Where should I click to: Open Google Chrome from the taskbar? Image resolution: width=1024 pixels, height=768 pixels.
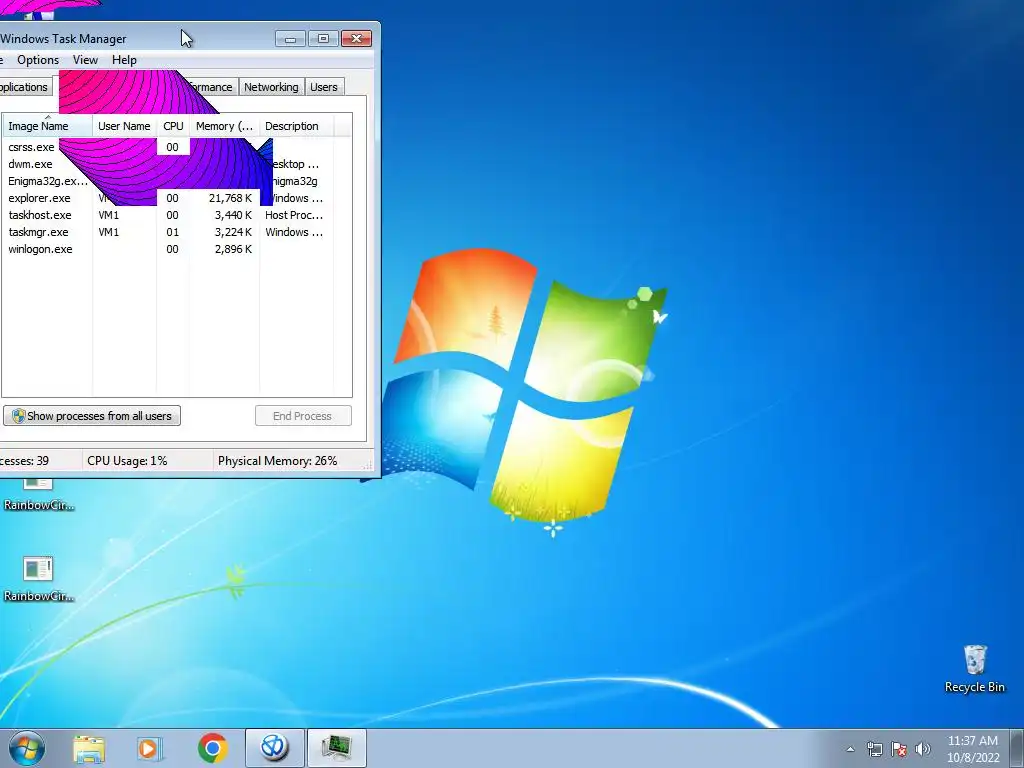pyautogui.click(x=212, y=748)
